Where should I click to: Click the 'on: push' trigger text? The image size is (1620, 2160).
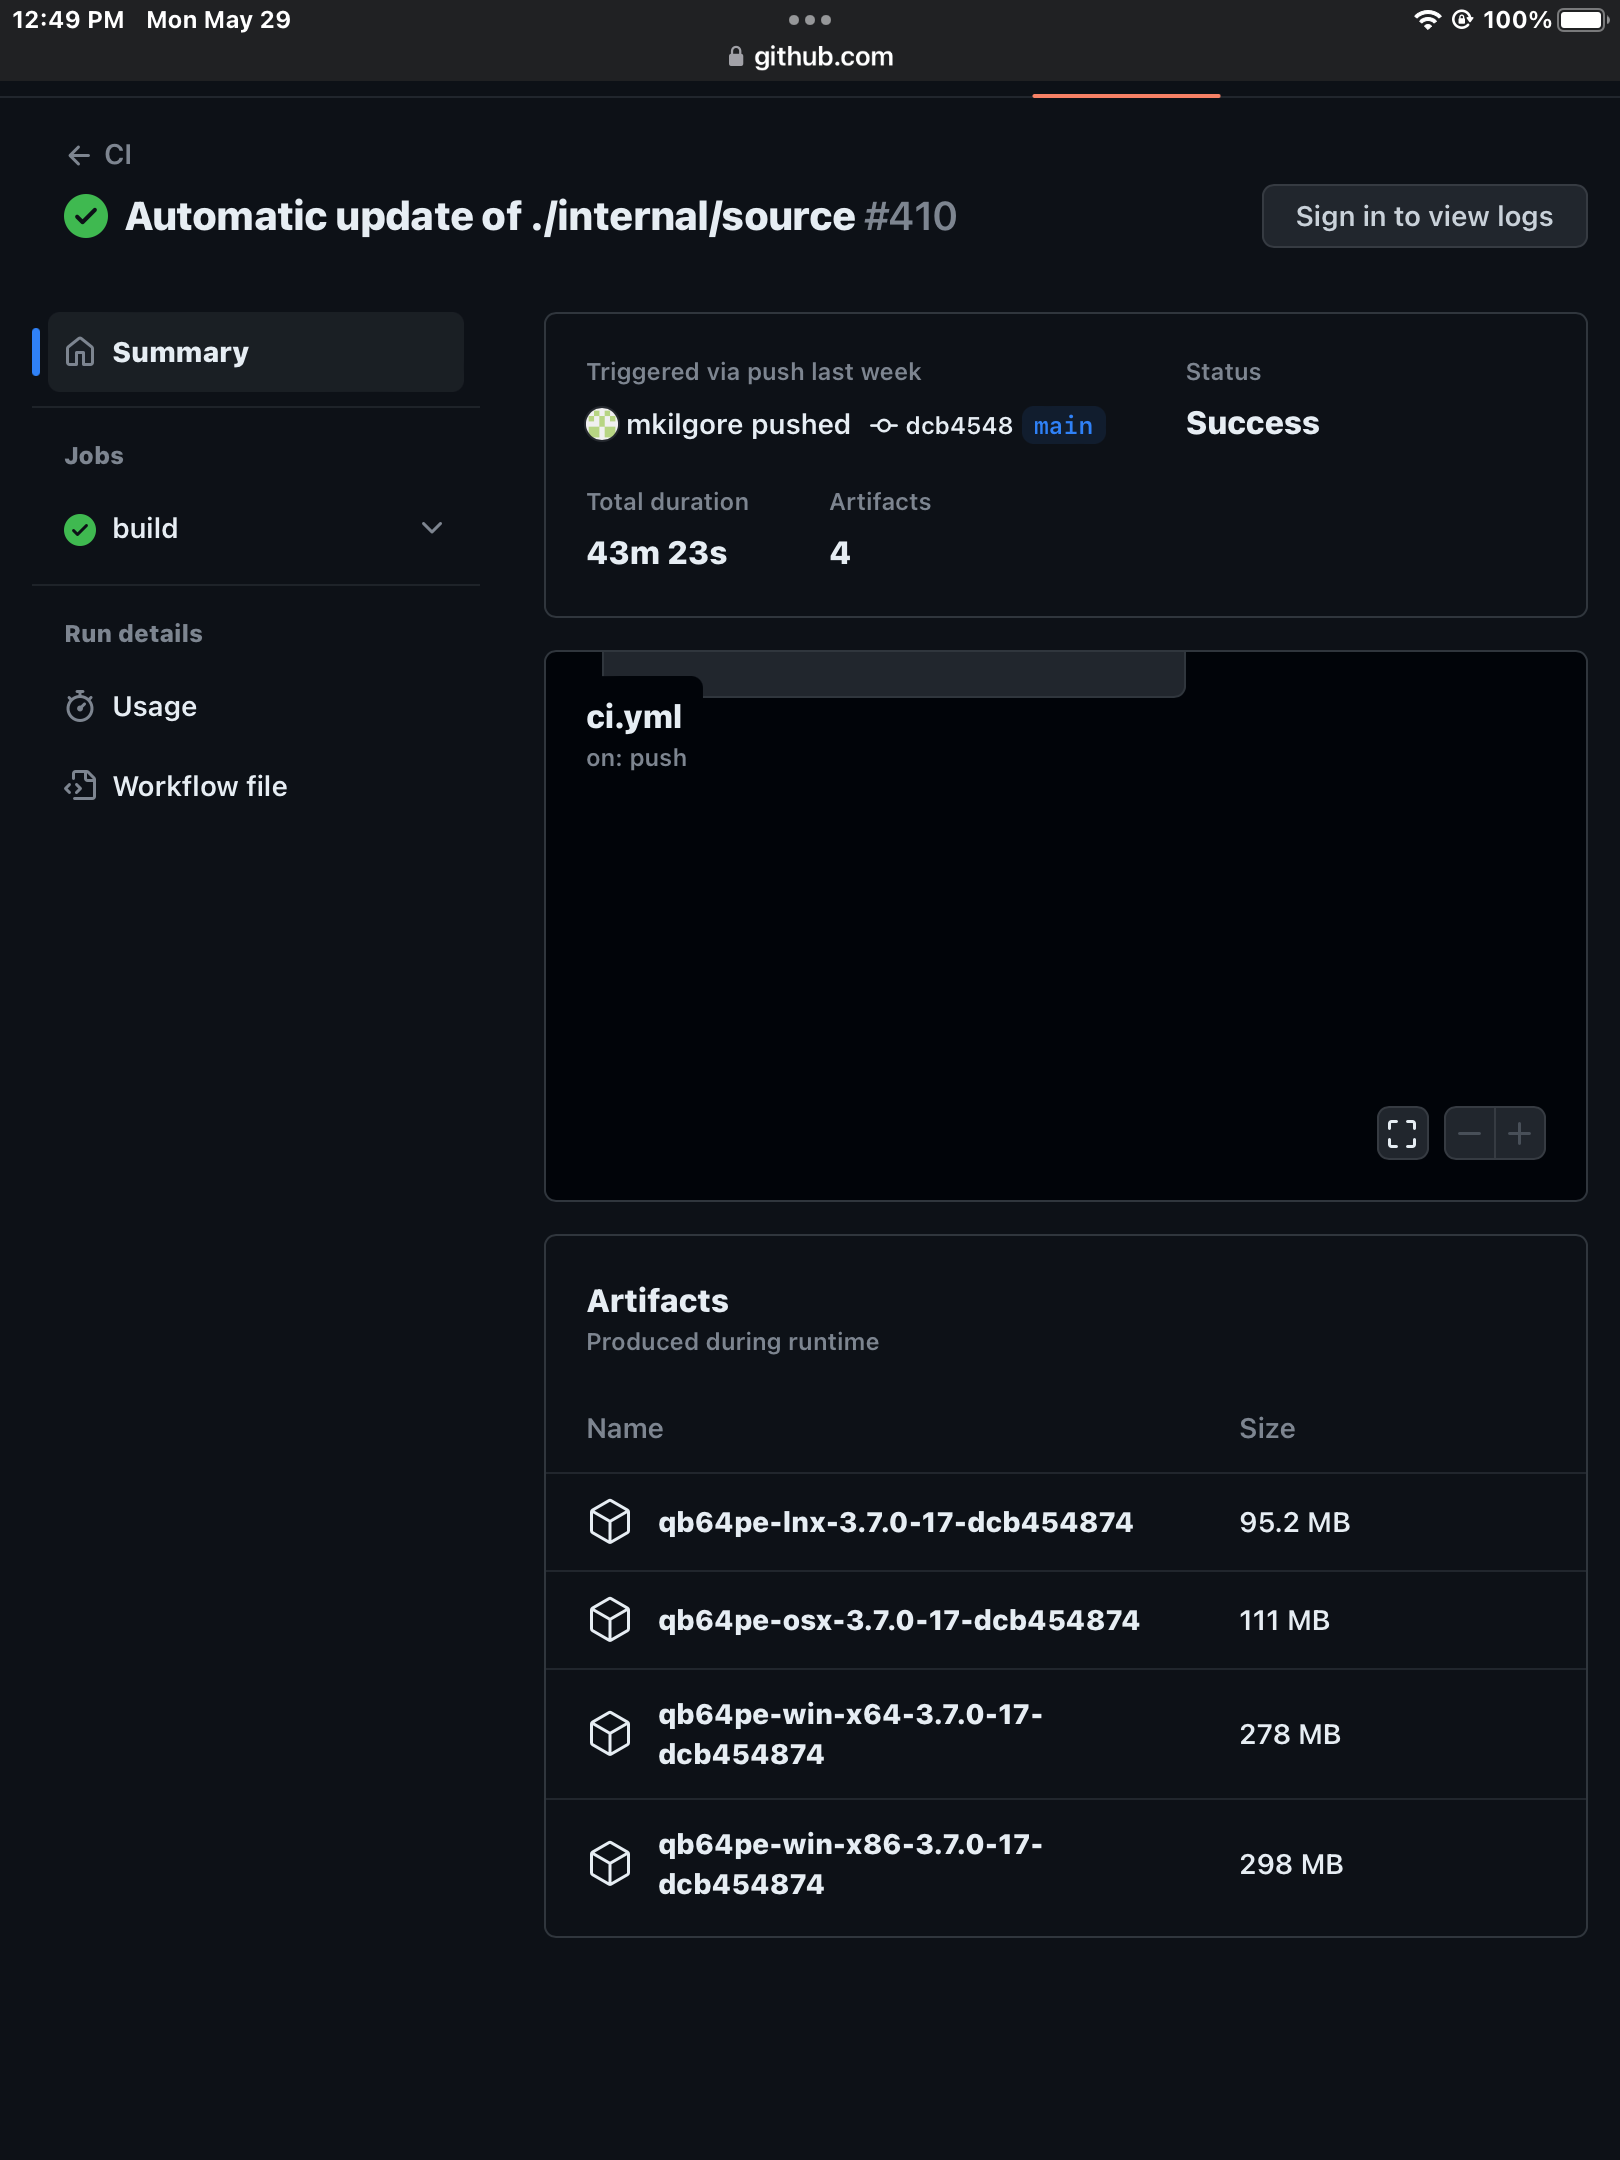(636, 758)
